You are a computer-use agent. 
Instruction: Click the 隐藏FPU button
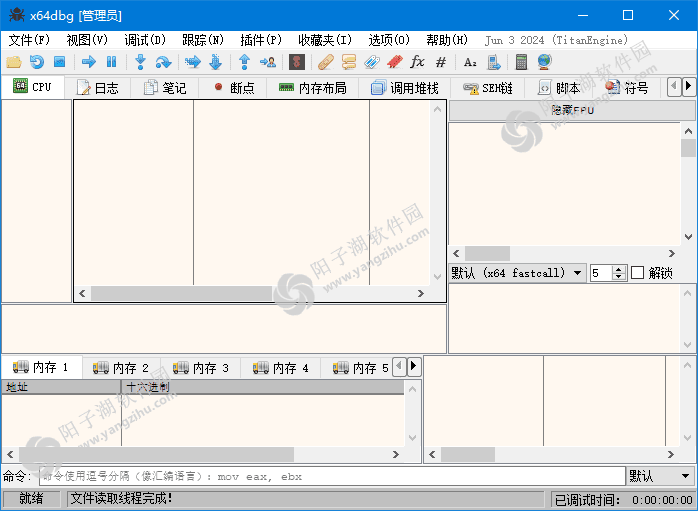coord(572,110)
